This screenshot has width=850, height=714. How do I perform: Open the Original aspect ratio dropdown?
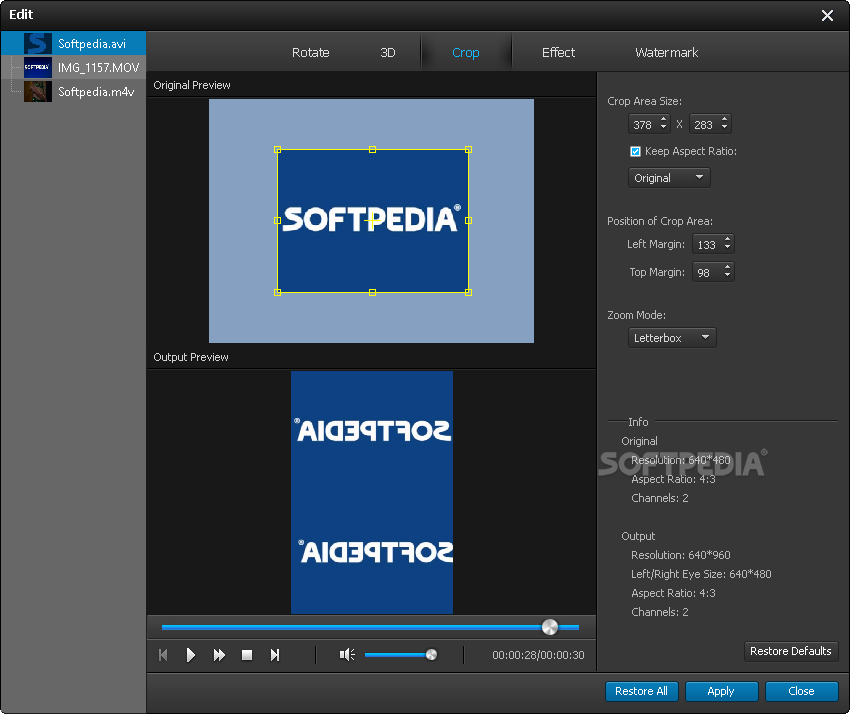(x=669, y=178)
